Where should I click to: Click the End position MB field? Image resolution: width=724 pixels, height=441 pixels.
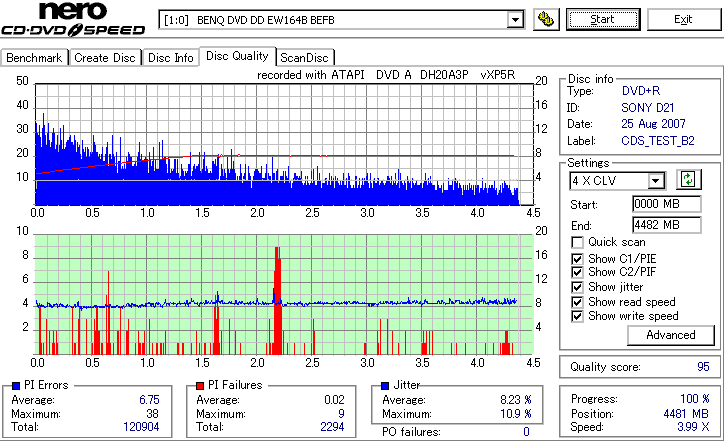coord(666,225)
